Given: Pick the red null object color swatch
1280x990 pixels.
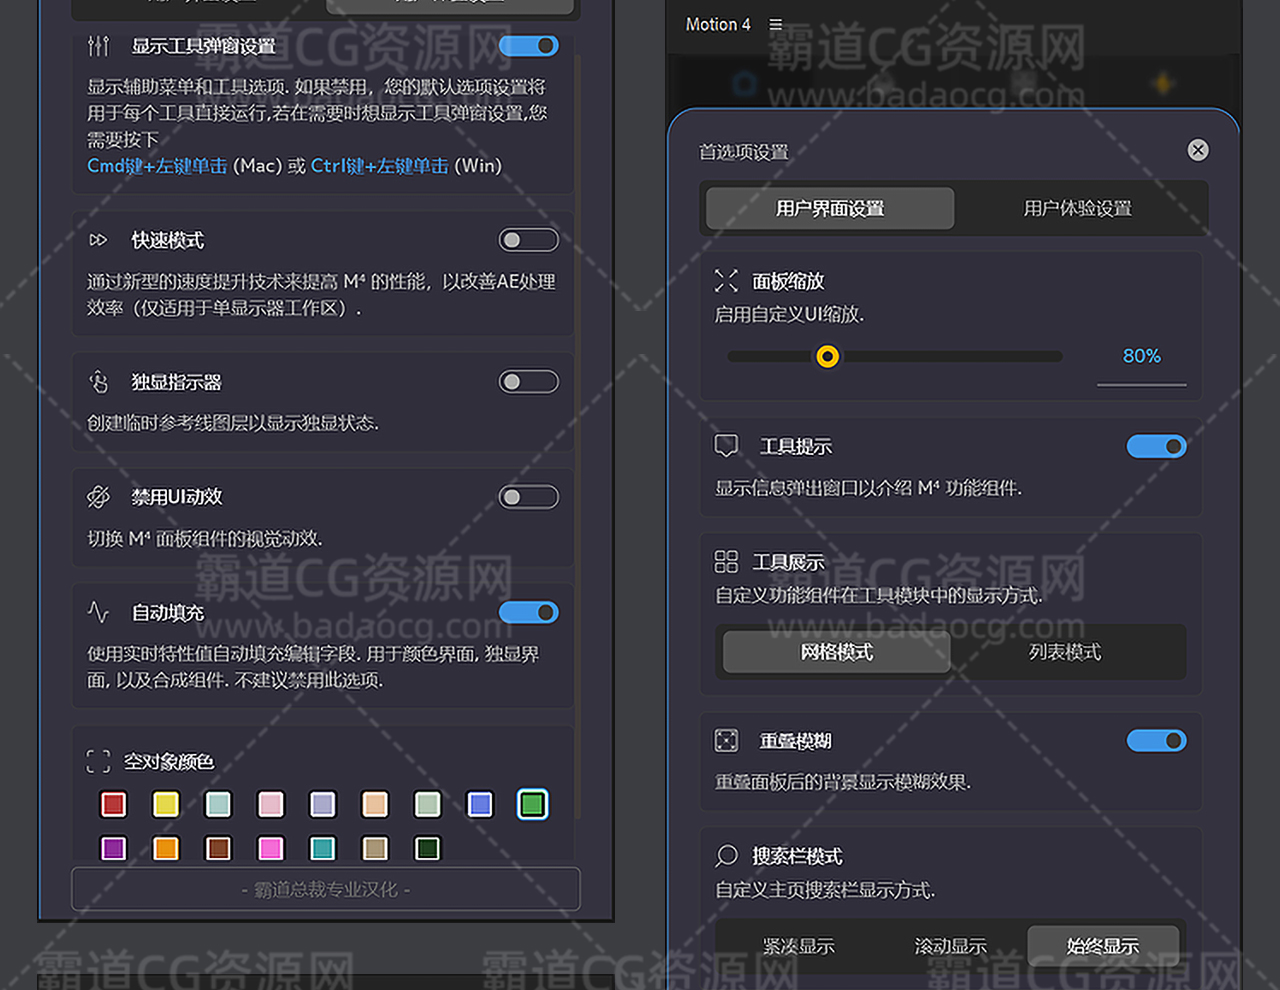Looking at the screenshot, I should (x=113, y=804).
